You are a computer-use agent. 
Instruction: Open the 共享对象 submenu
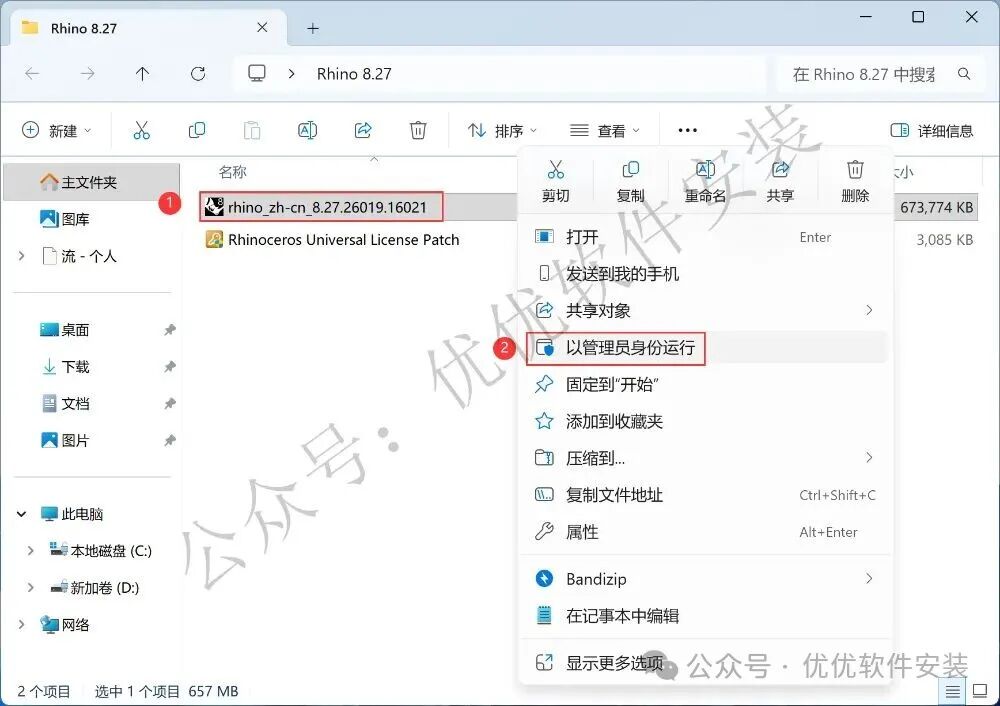coord(706,311)
